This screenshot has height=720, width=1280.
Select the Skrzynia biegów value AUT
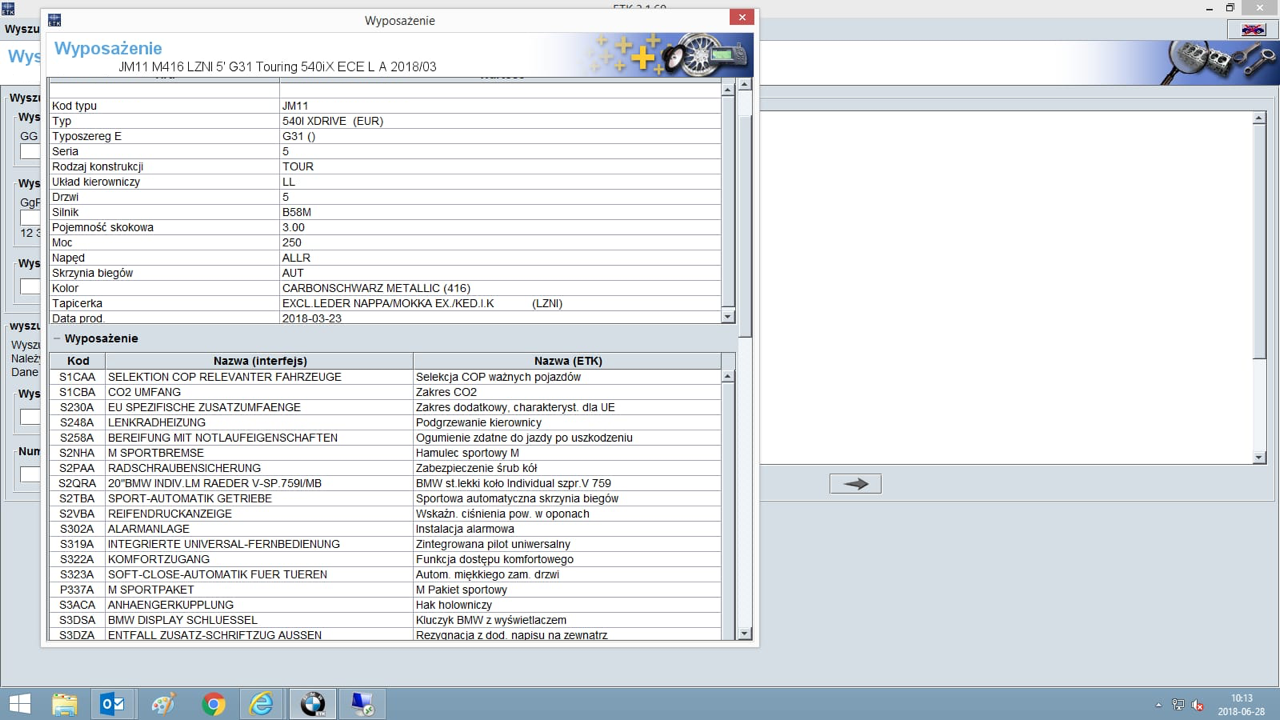292,273
